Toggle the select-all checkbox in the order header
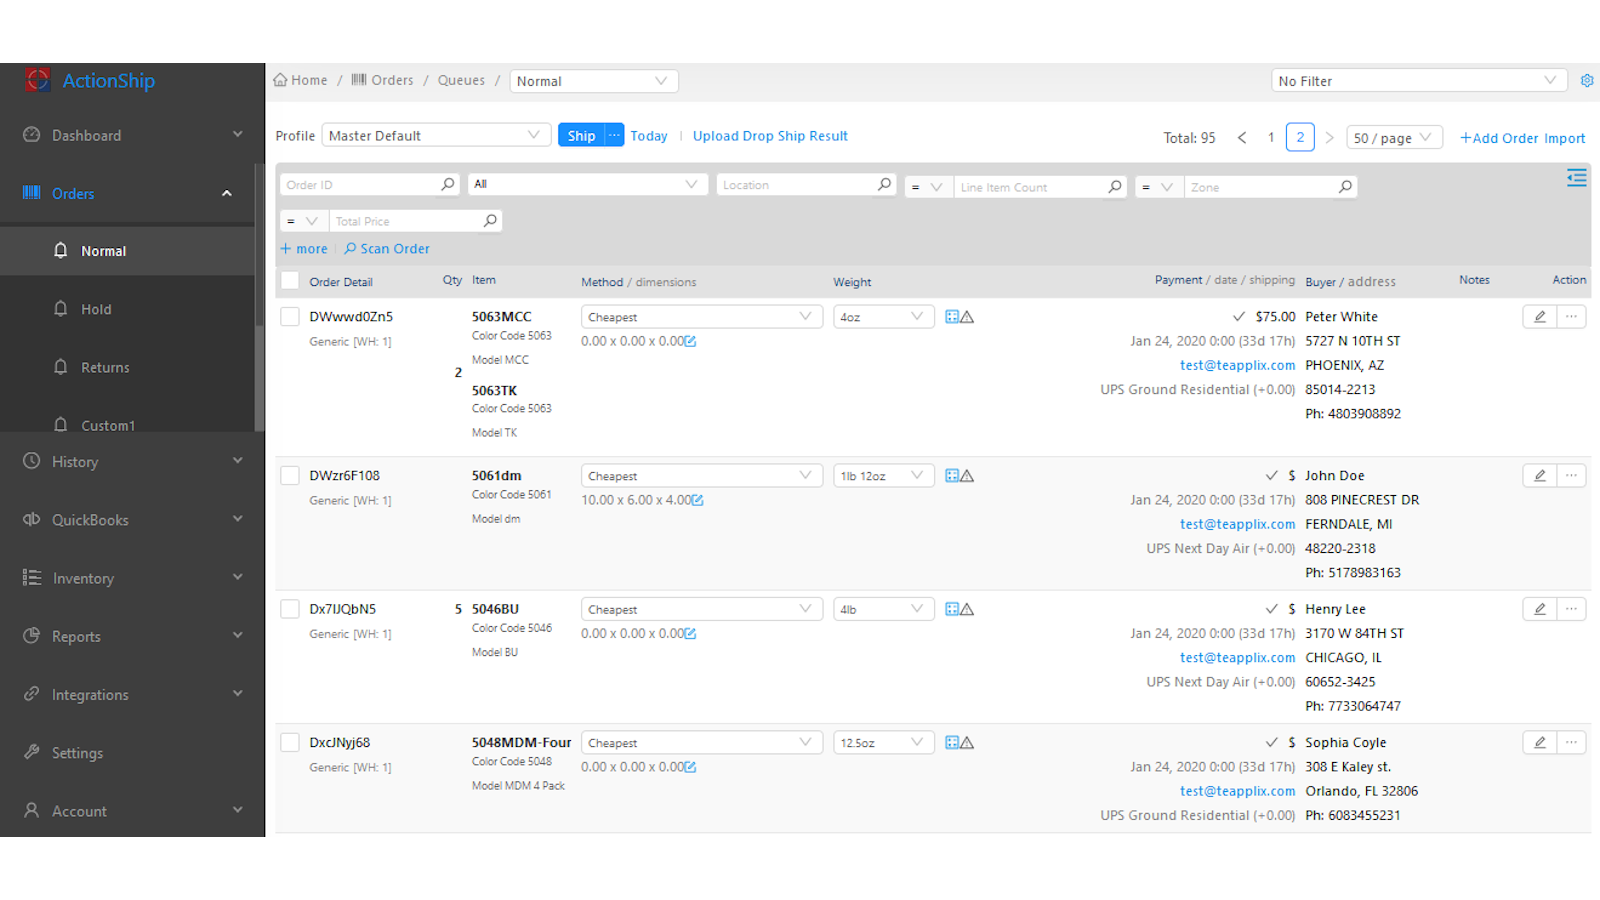 (289, 281)
